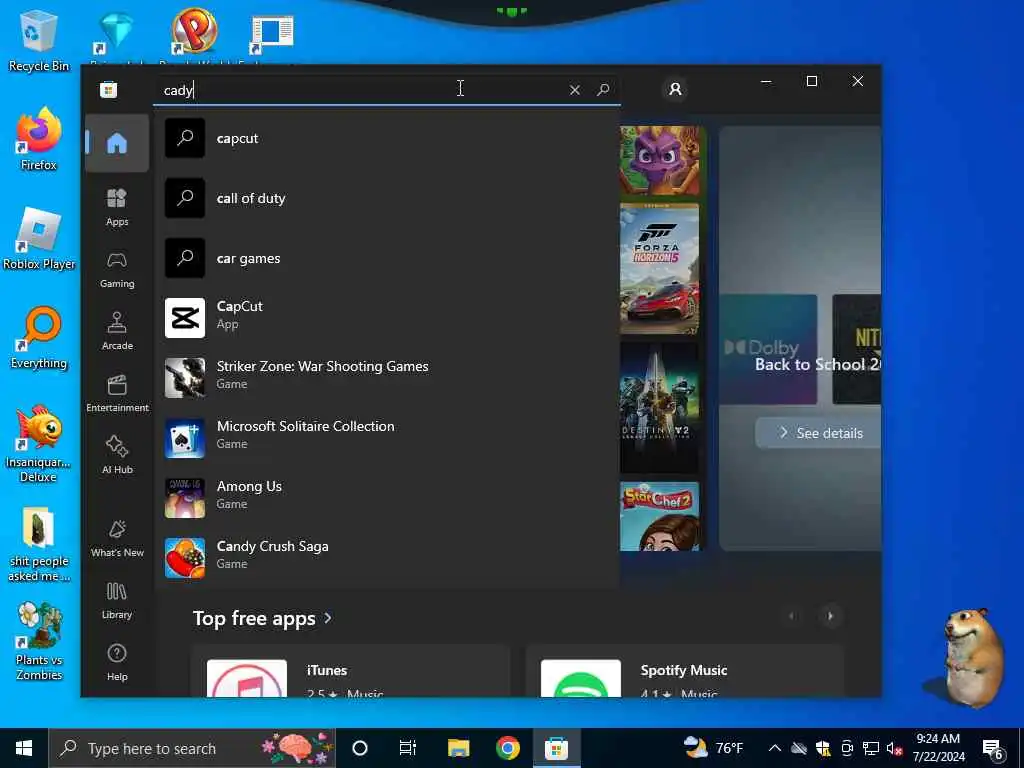Click the muted volume tray icon
Screen dimensions: 1024x768
[894, 748]
